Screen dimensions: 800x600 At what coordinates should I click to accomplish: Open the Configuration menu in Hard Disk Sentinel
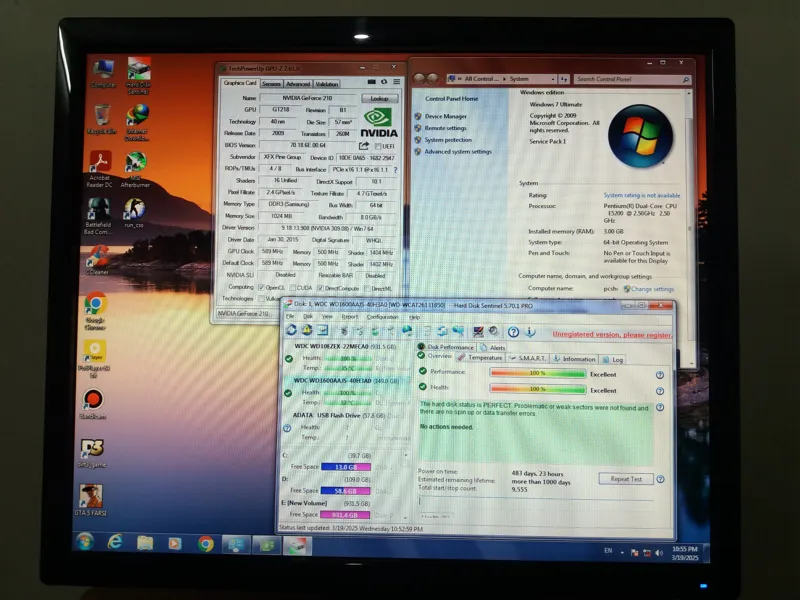pos(382,317)
